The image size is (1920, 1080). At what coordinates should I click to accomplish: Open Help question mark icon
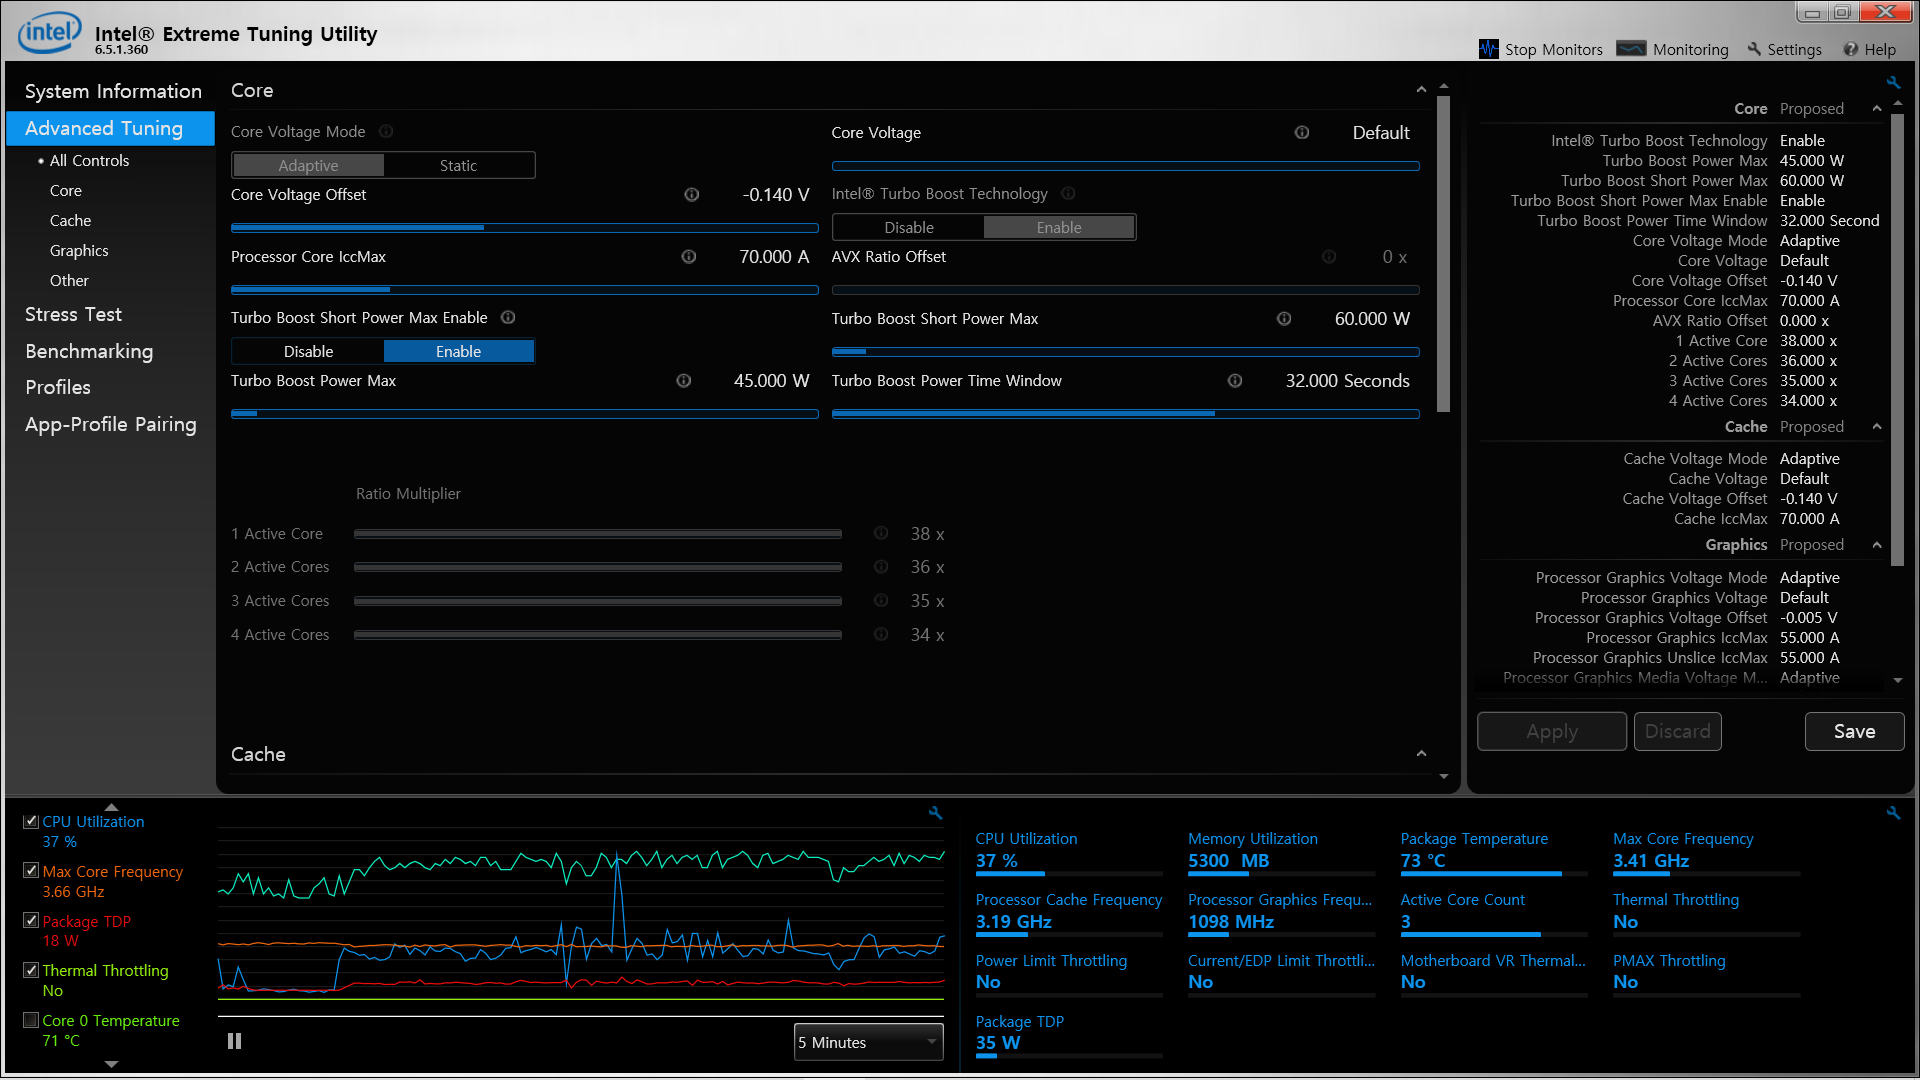[x=1851, y=49]
